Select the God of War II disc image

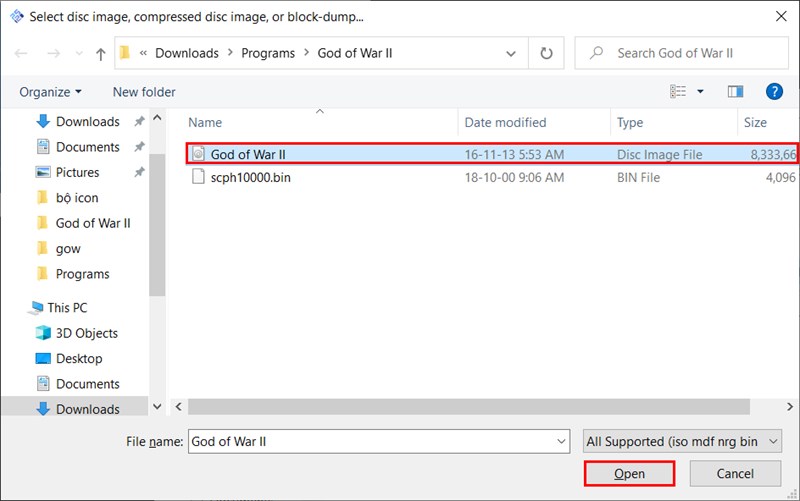point(492,154)
